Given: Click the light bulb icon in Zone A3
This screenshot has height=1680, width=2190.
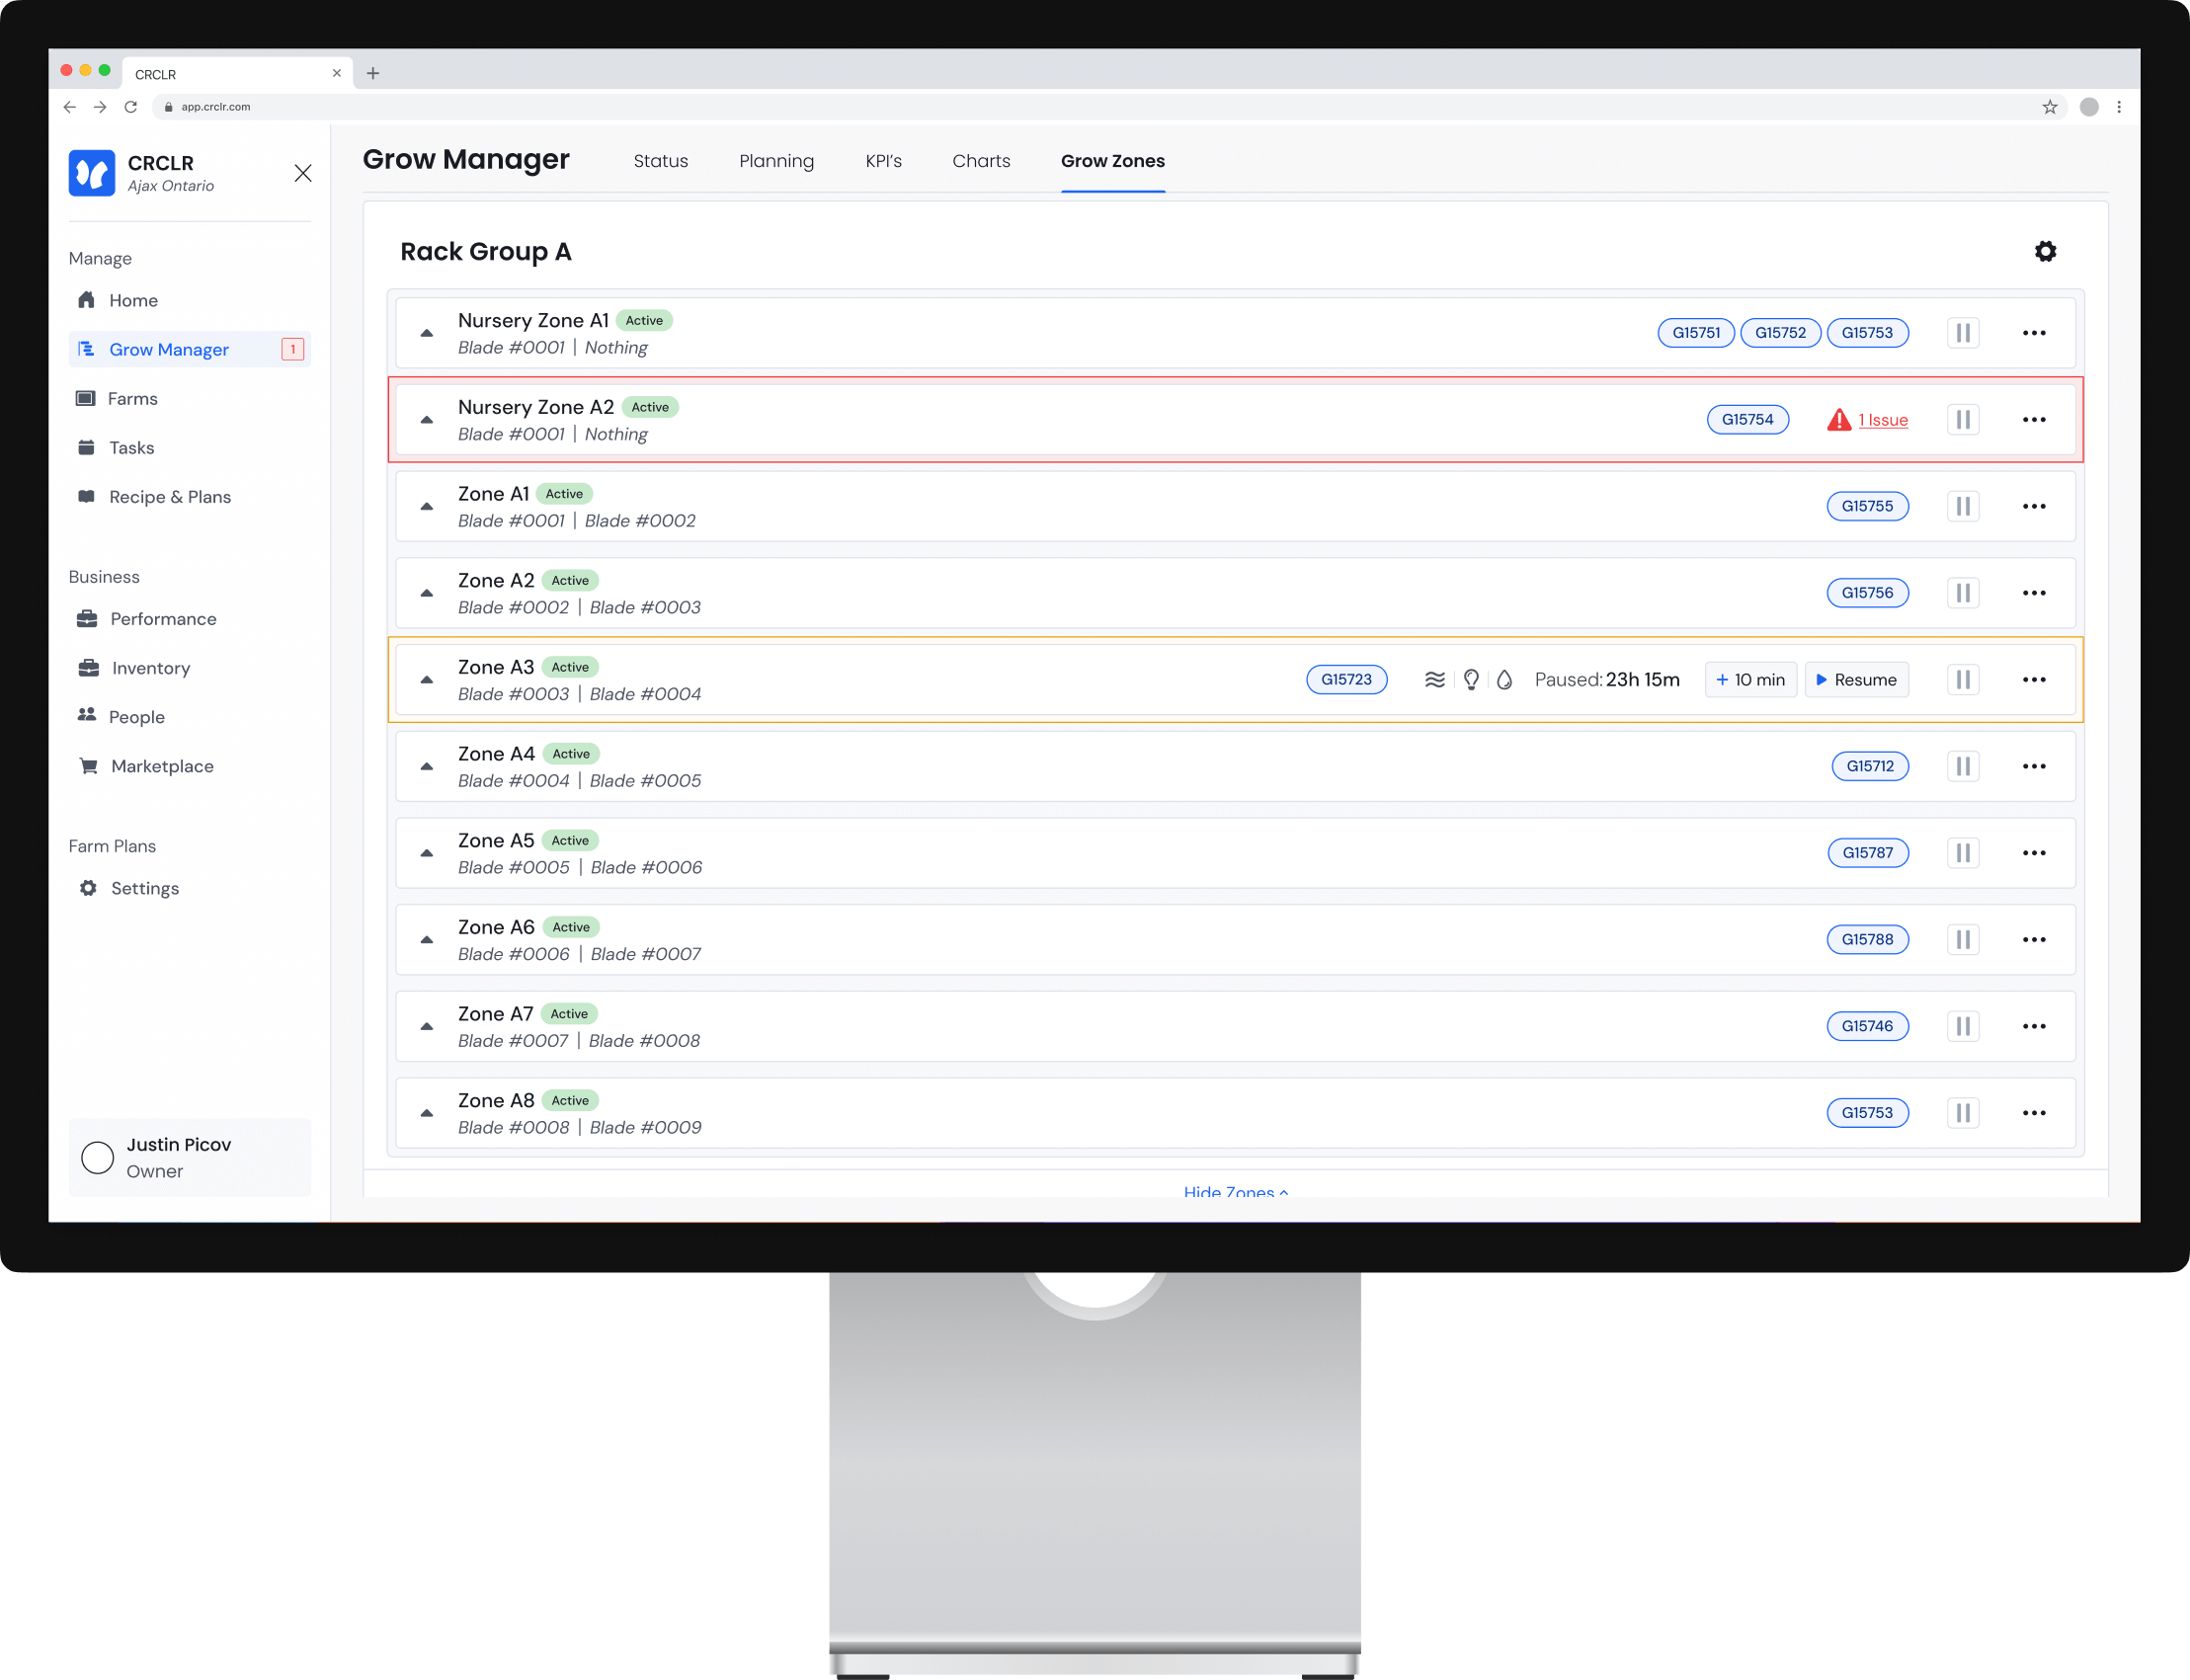Looking at the screenshot, I should 1471,680.
